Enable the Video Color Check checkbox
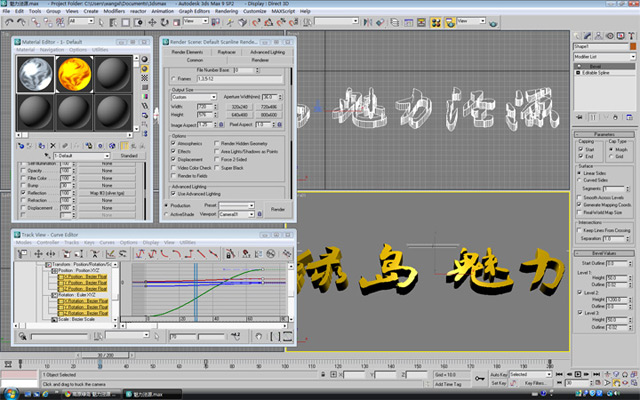The image size is (640, 400). 171,166
